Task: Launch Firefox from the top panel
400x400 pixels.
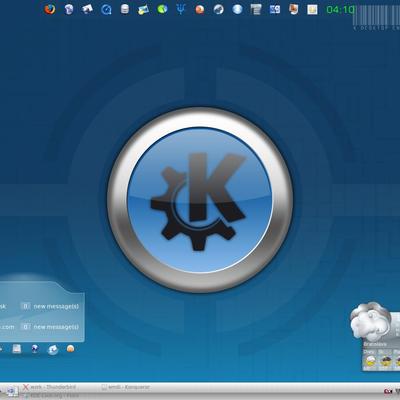Action: pyautogui.click(x=50, y=9)
